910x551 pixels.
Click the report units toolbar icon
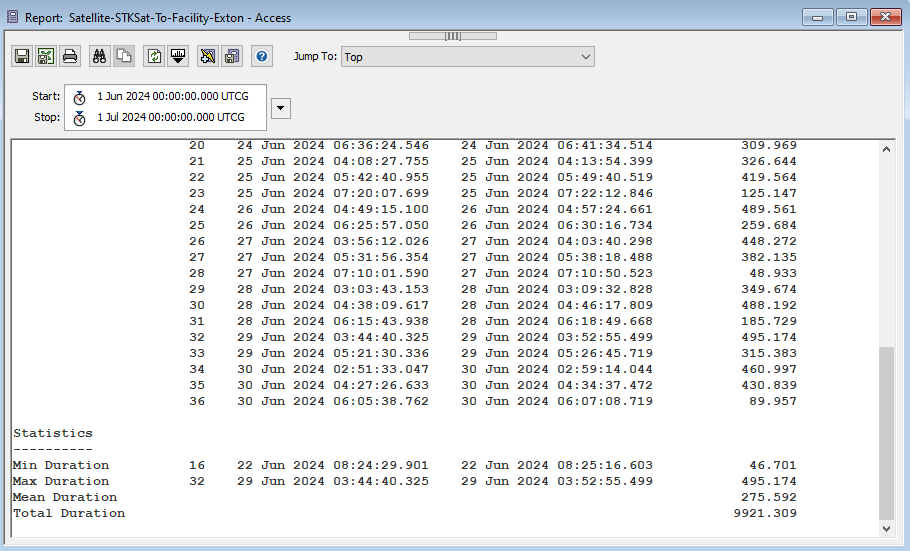pos(178,56)
